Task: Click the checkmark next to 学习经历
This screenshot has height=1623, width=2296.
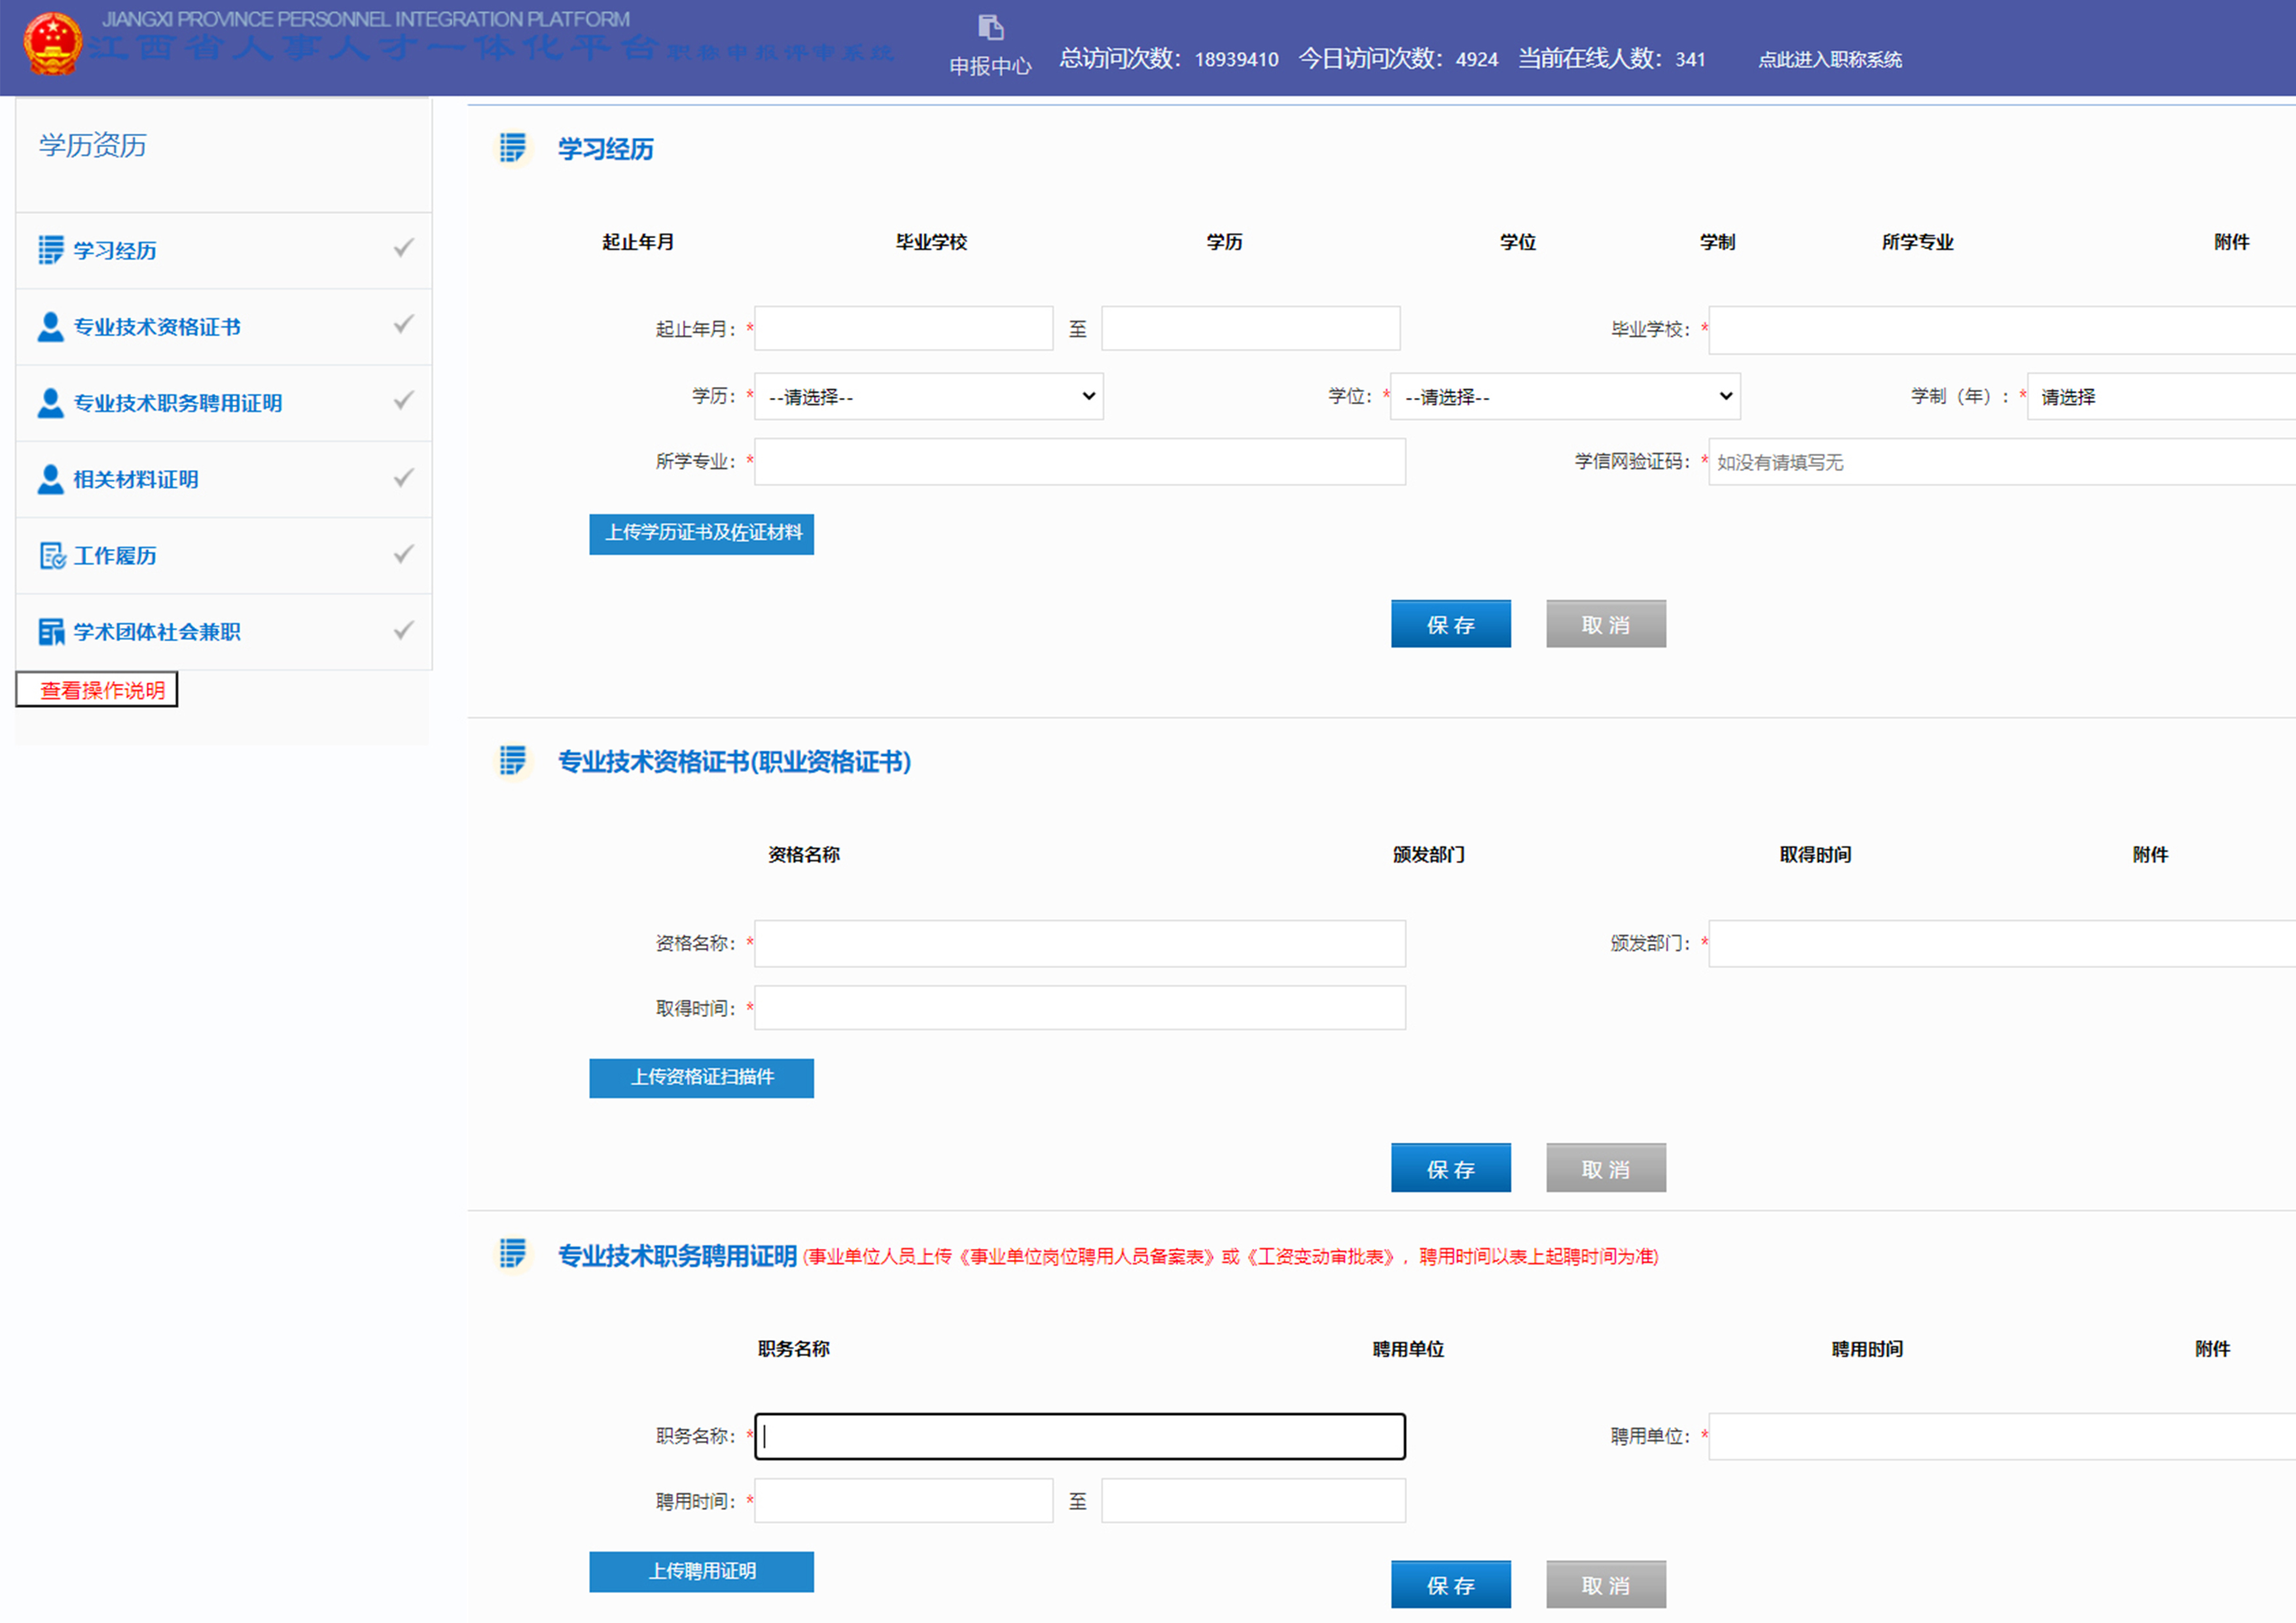Action: coord(403,247)
